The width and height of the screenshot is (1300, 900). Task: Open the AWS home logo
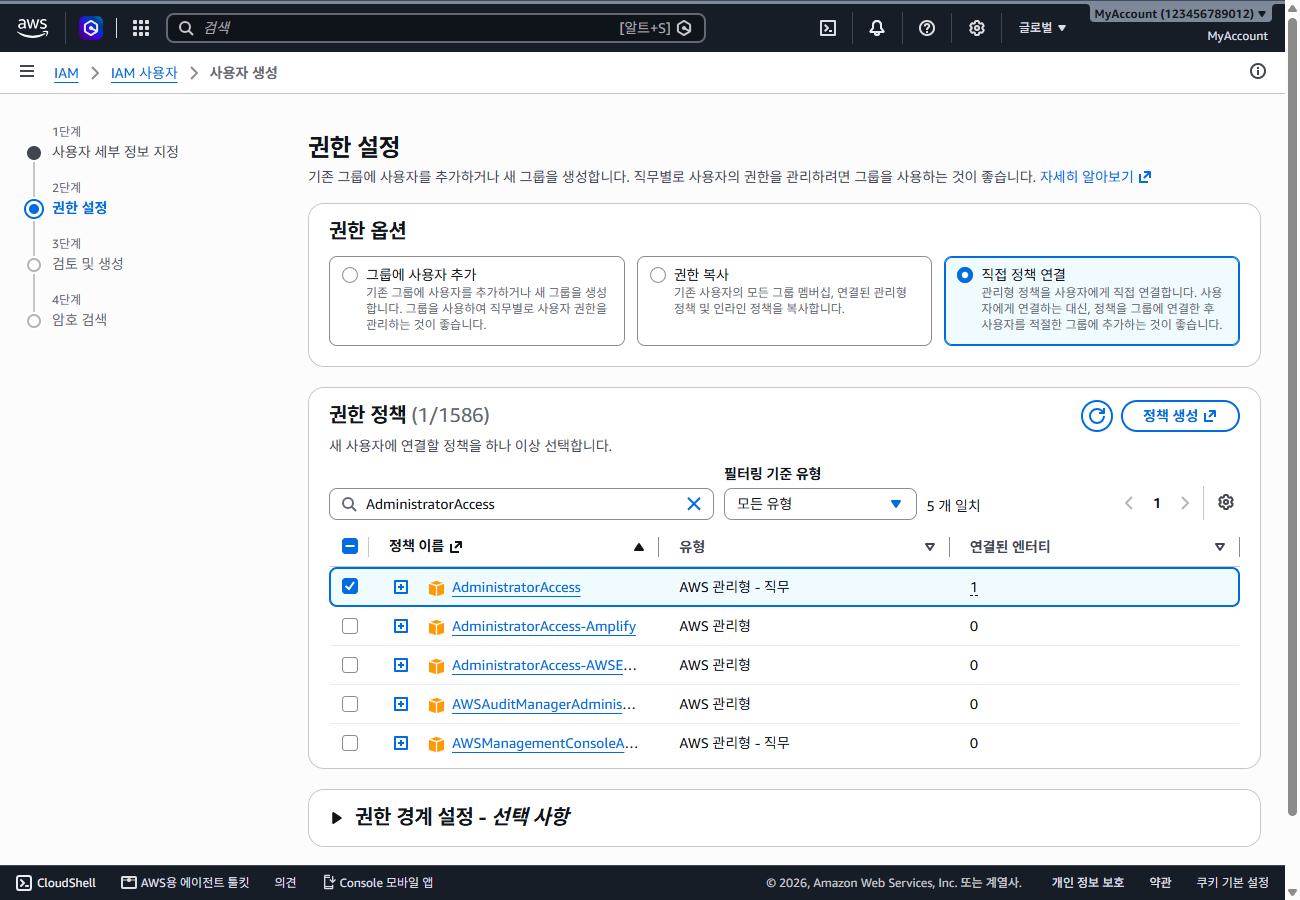(32, 28)
